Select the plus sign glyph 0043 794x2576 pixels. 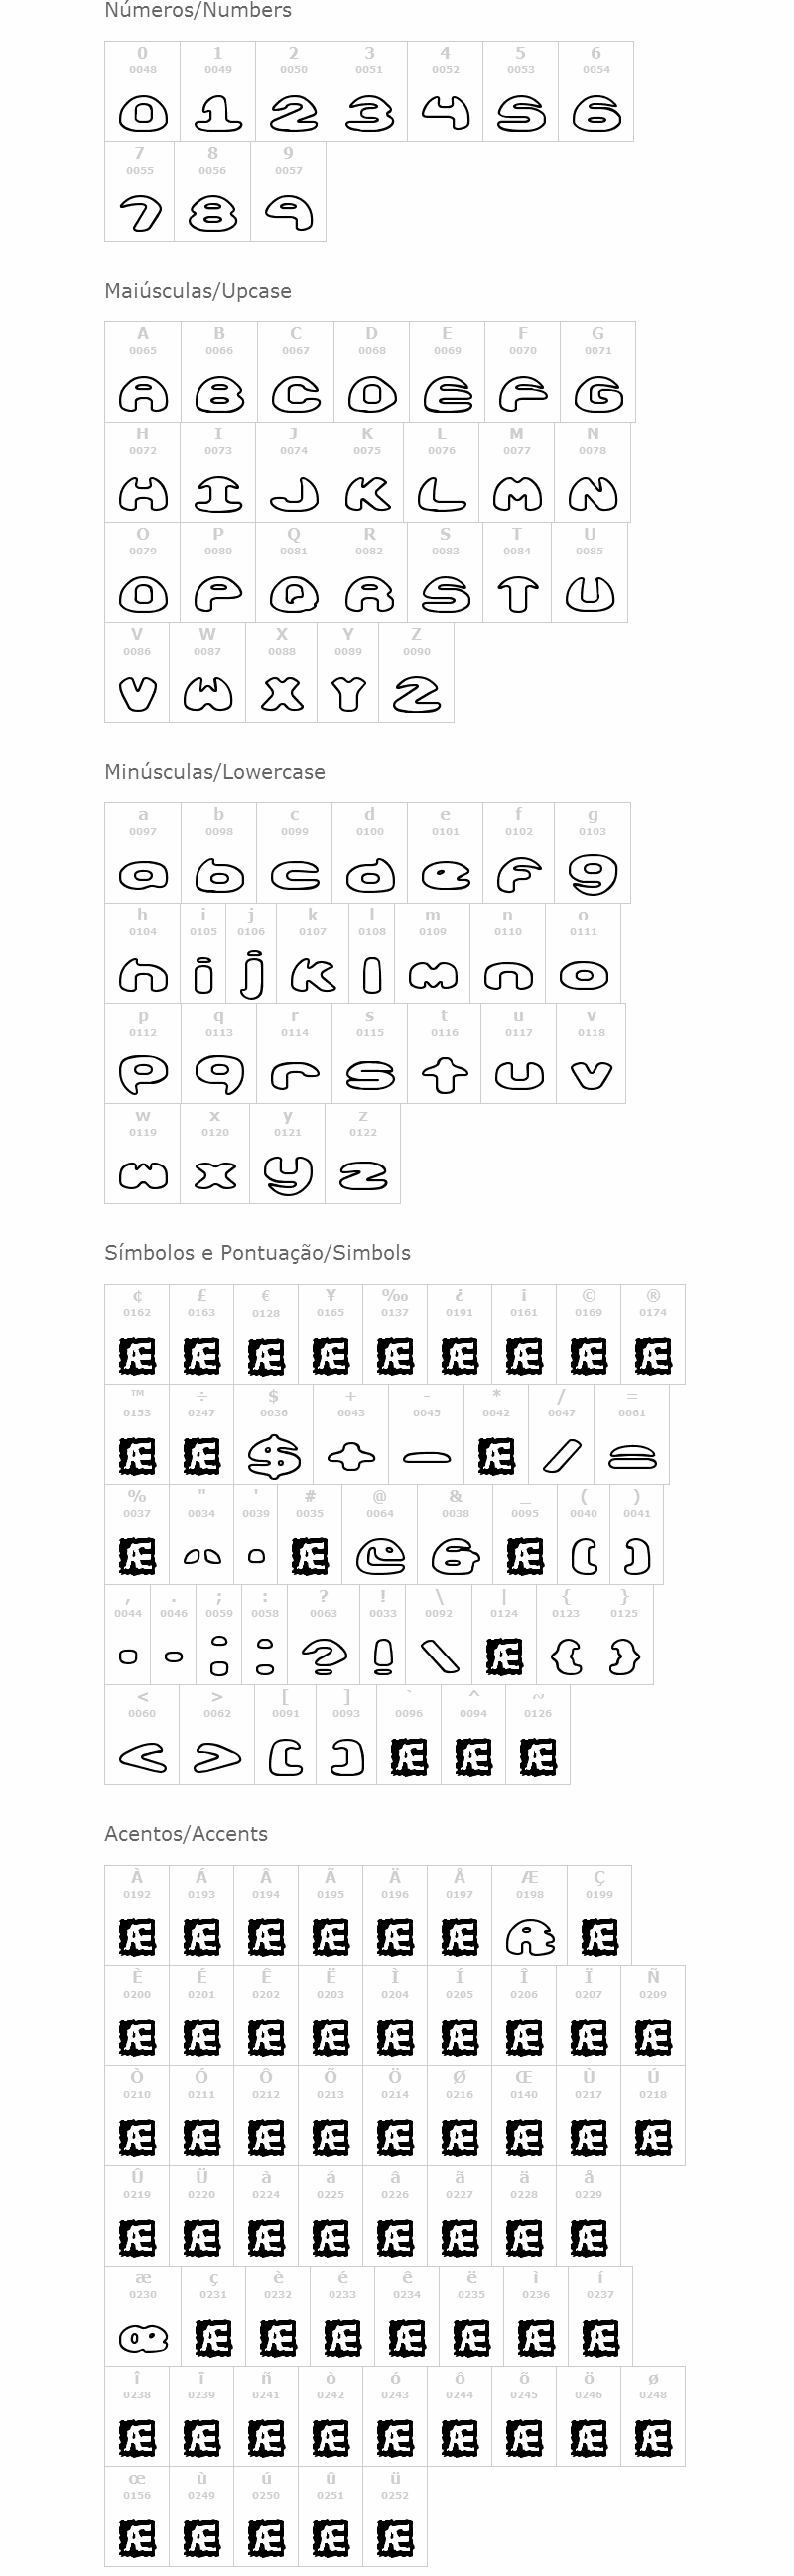coord(351,1457)
